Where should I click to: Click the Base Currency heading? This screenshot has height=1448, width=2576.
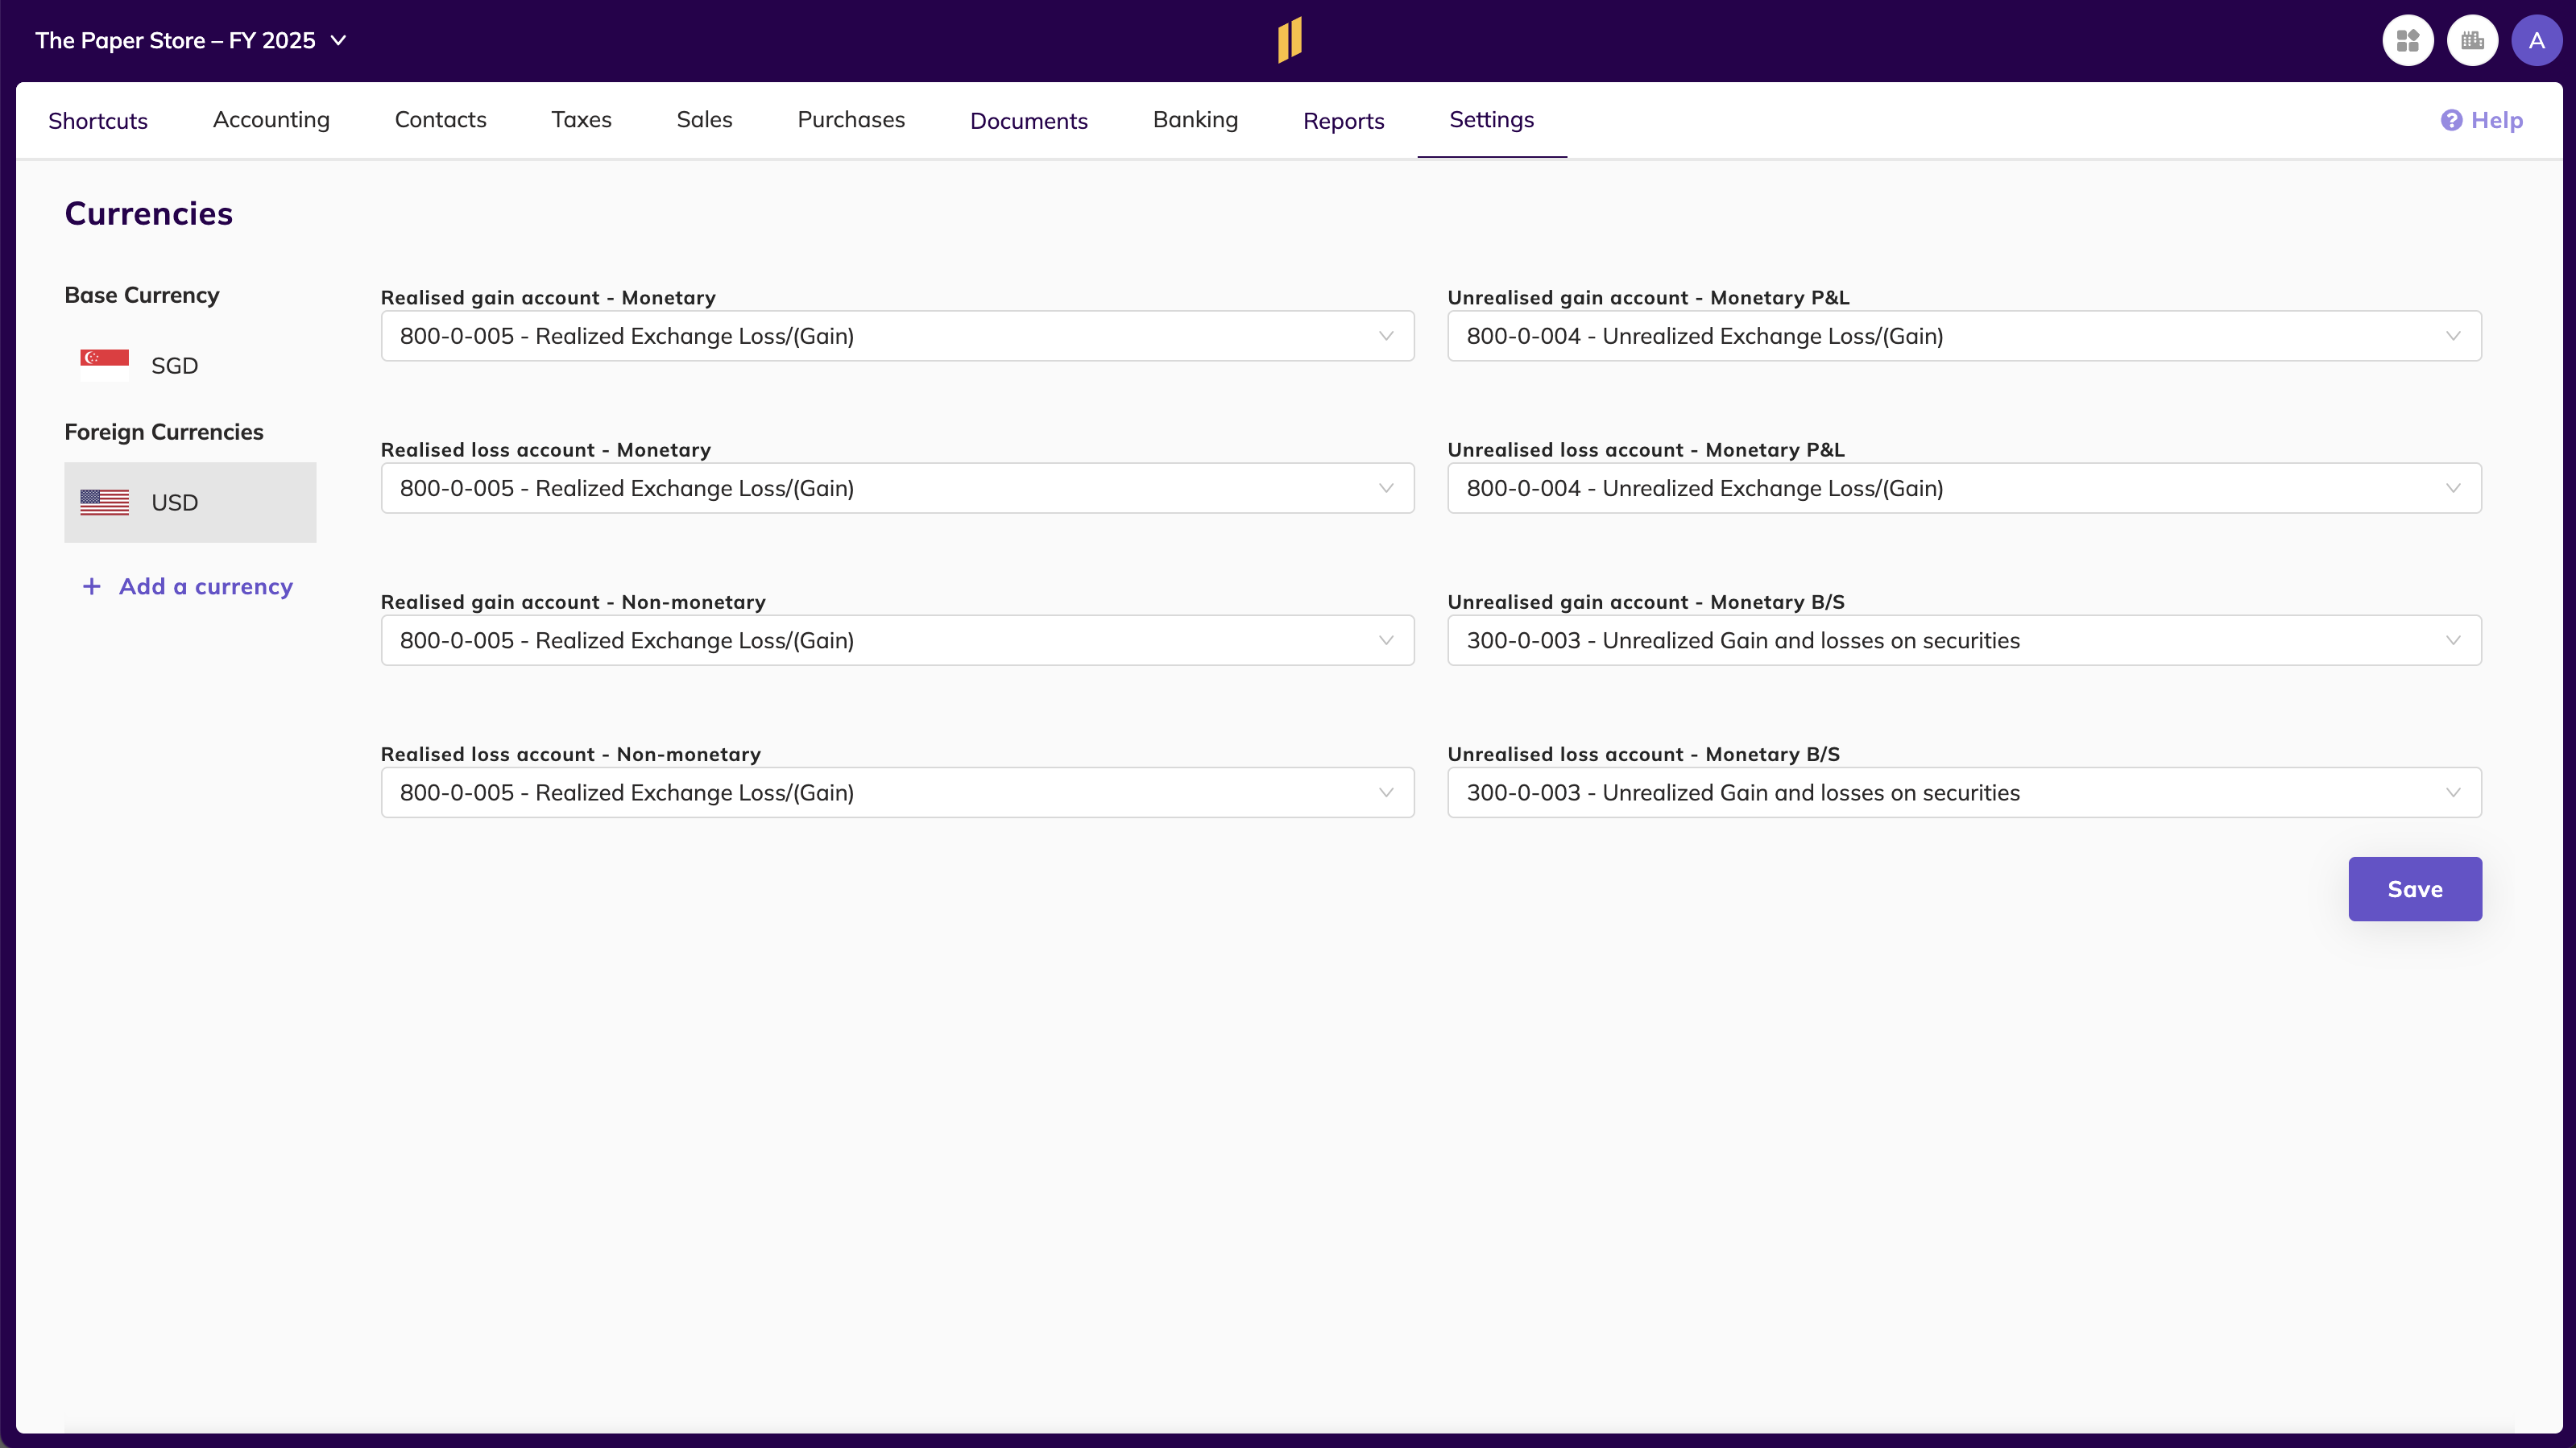pos(142,295)
